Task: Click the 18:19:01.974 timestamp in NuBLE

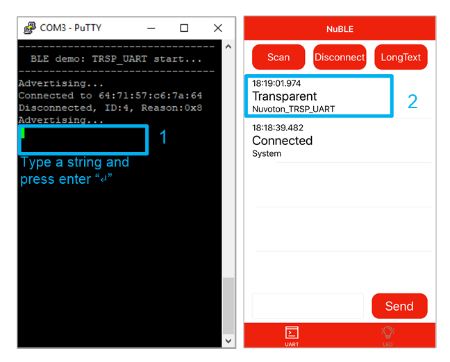Action: tap(276, 83)
